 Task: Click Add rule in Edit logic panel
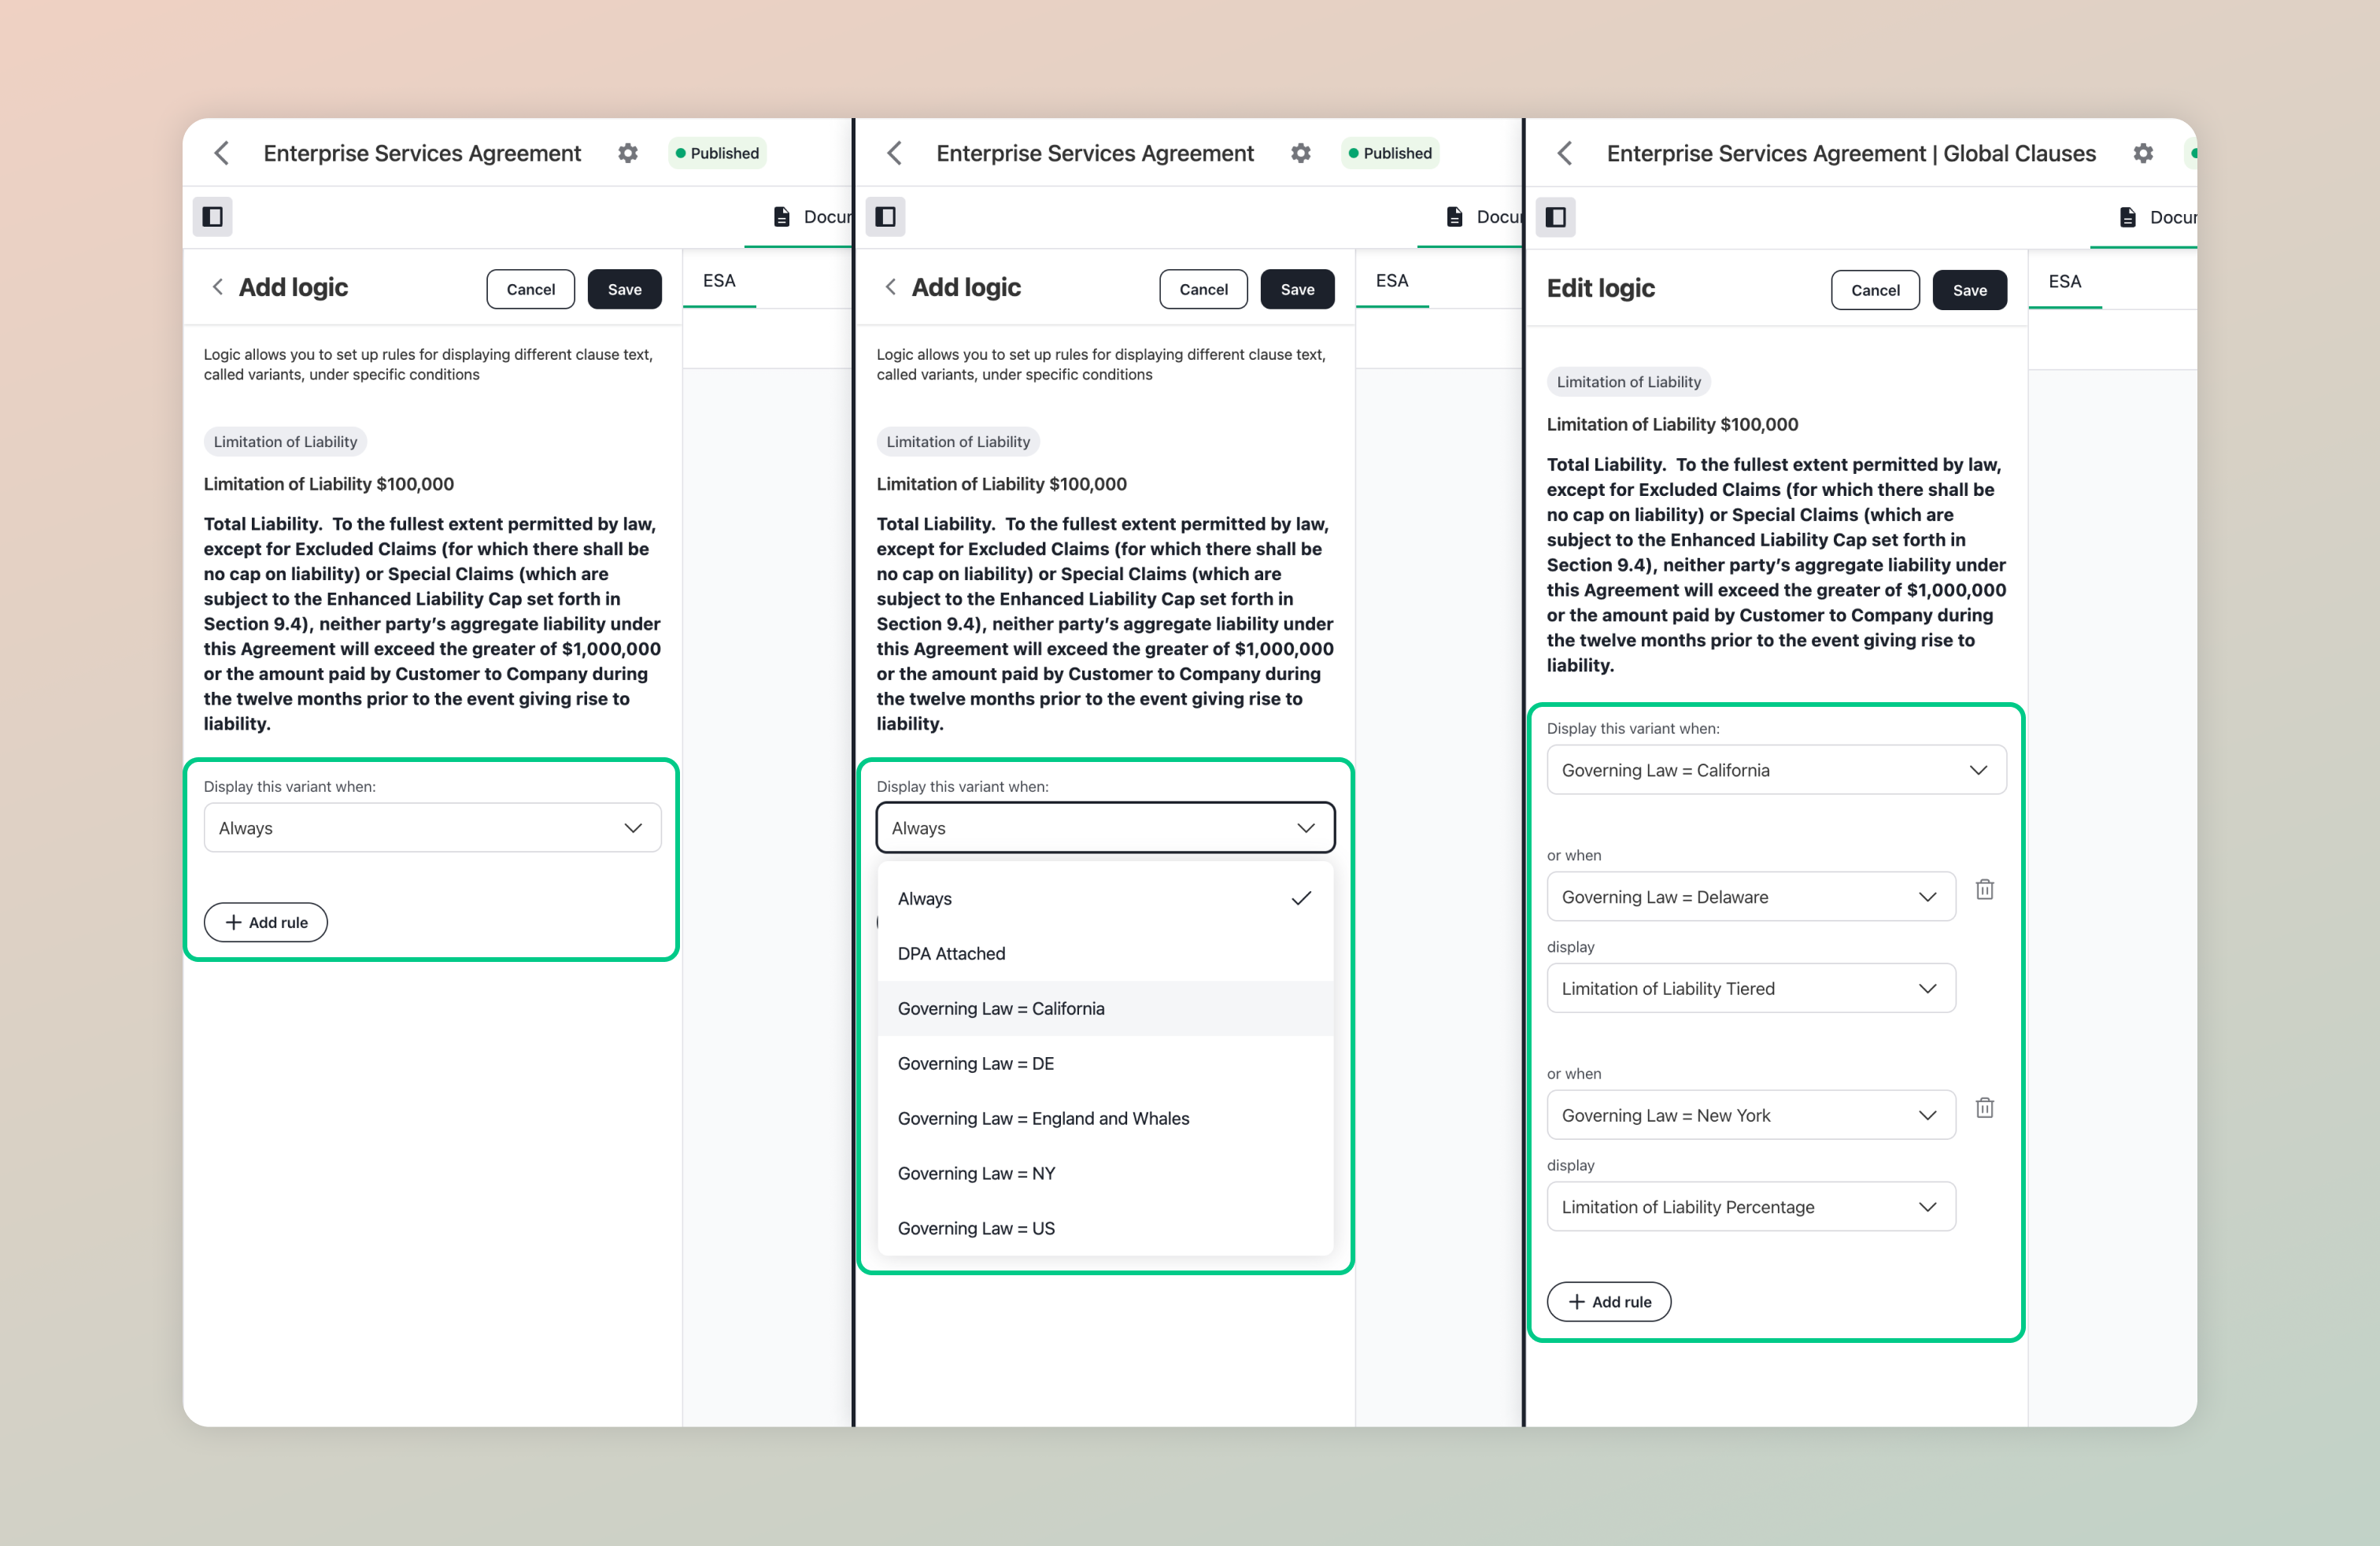click(1609, 1302)
